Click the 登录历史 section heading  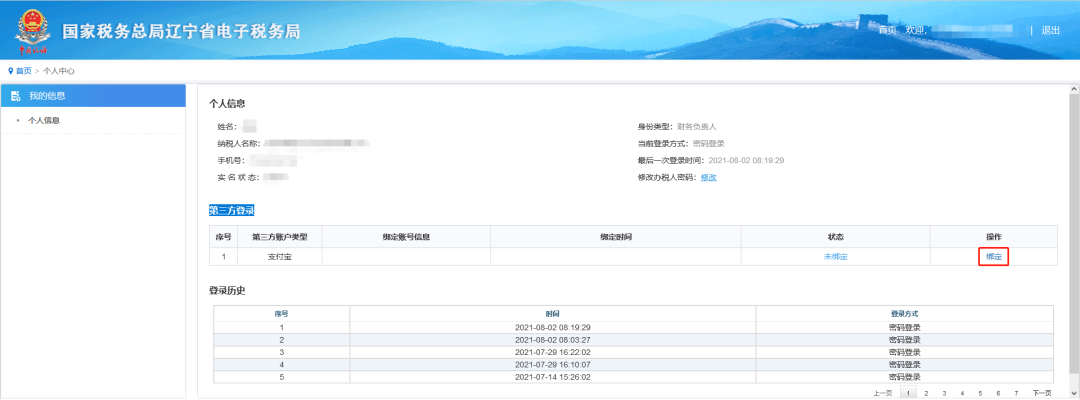(x=227, y=291)
